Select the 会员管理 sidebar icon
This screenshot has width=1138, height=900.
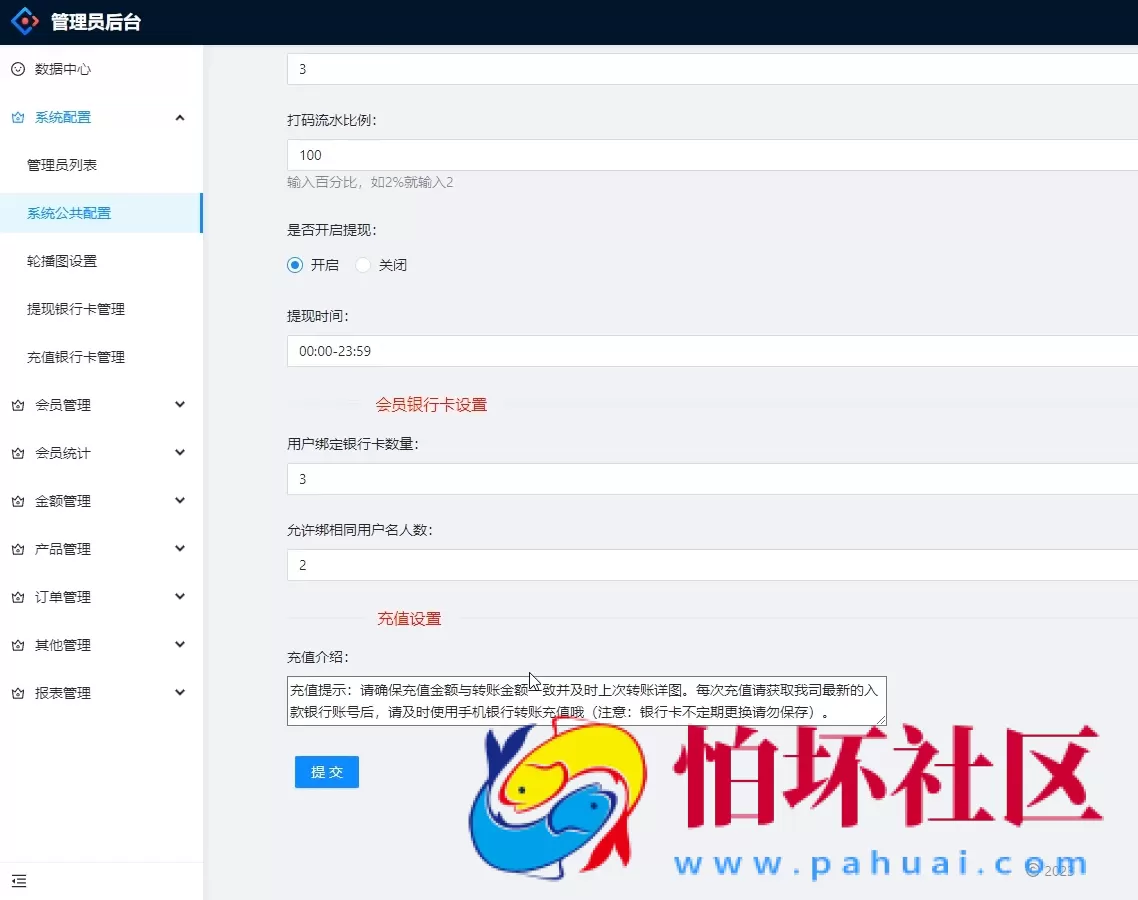(17, 405)
